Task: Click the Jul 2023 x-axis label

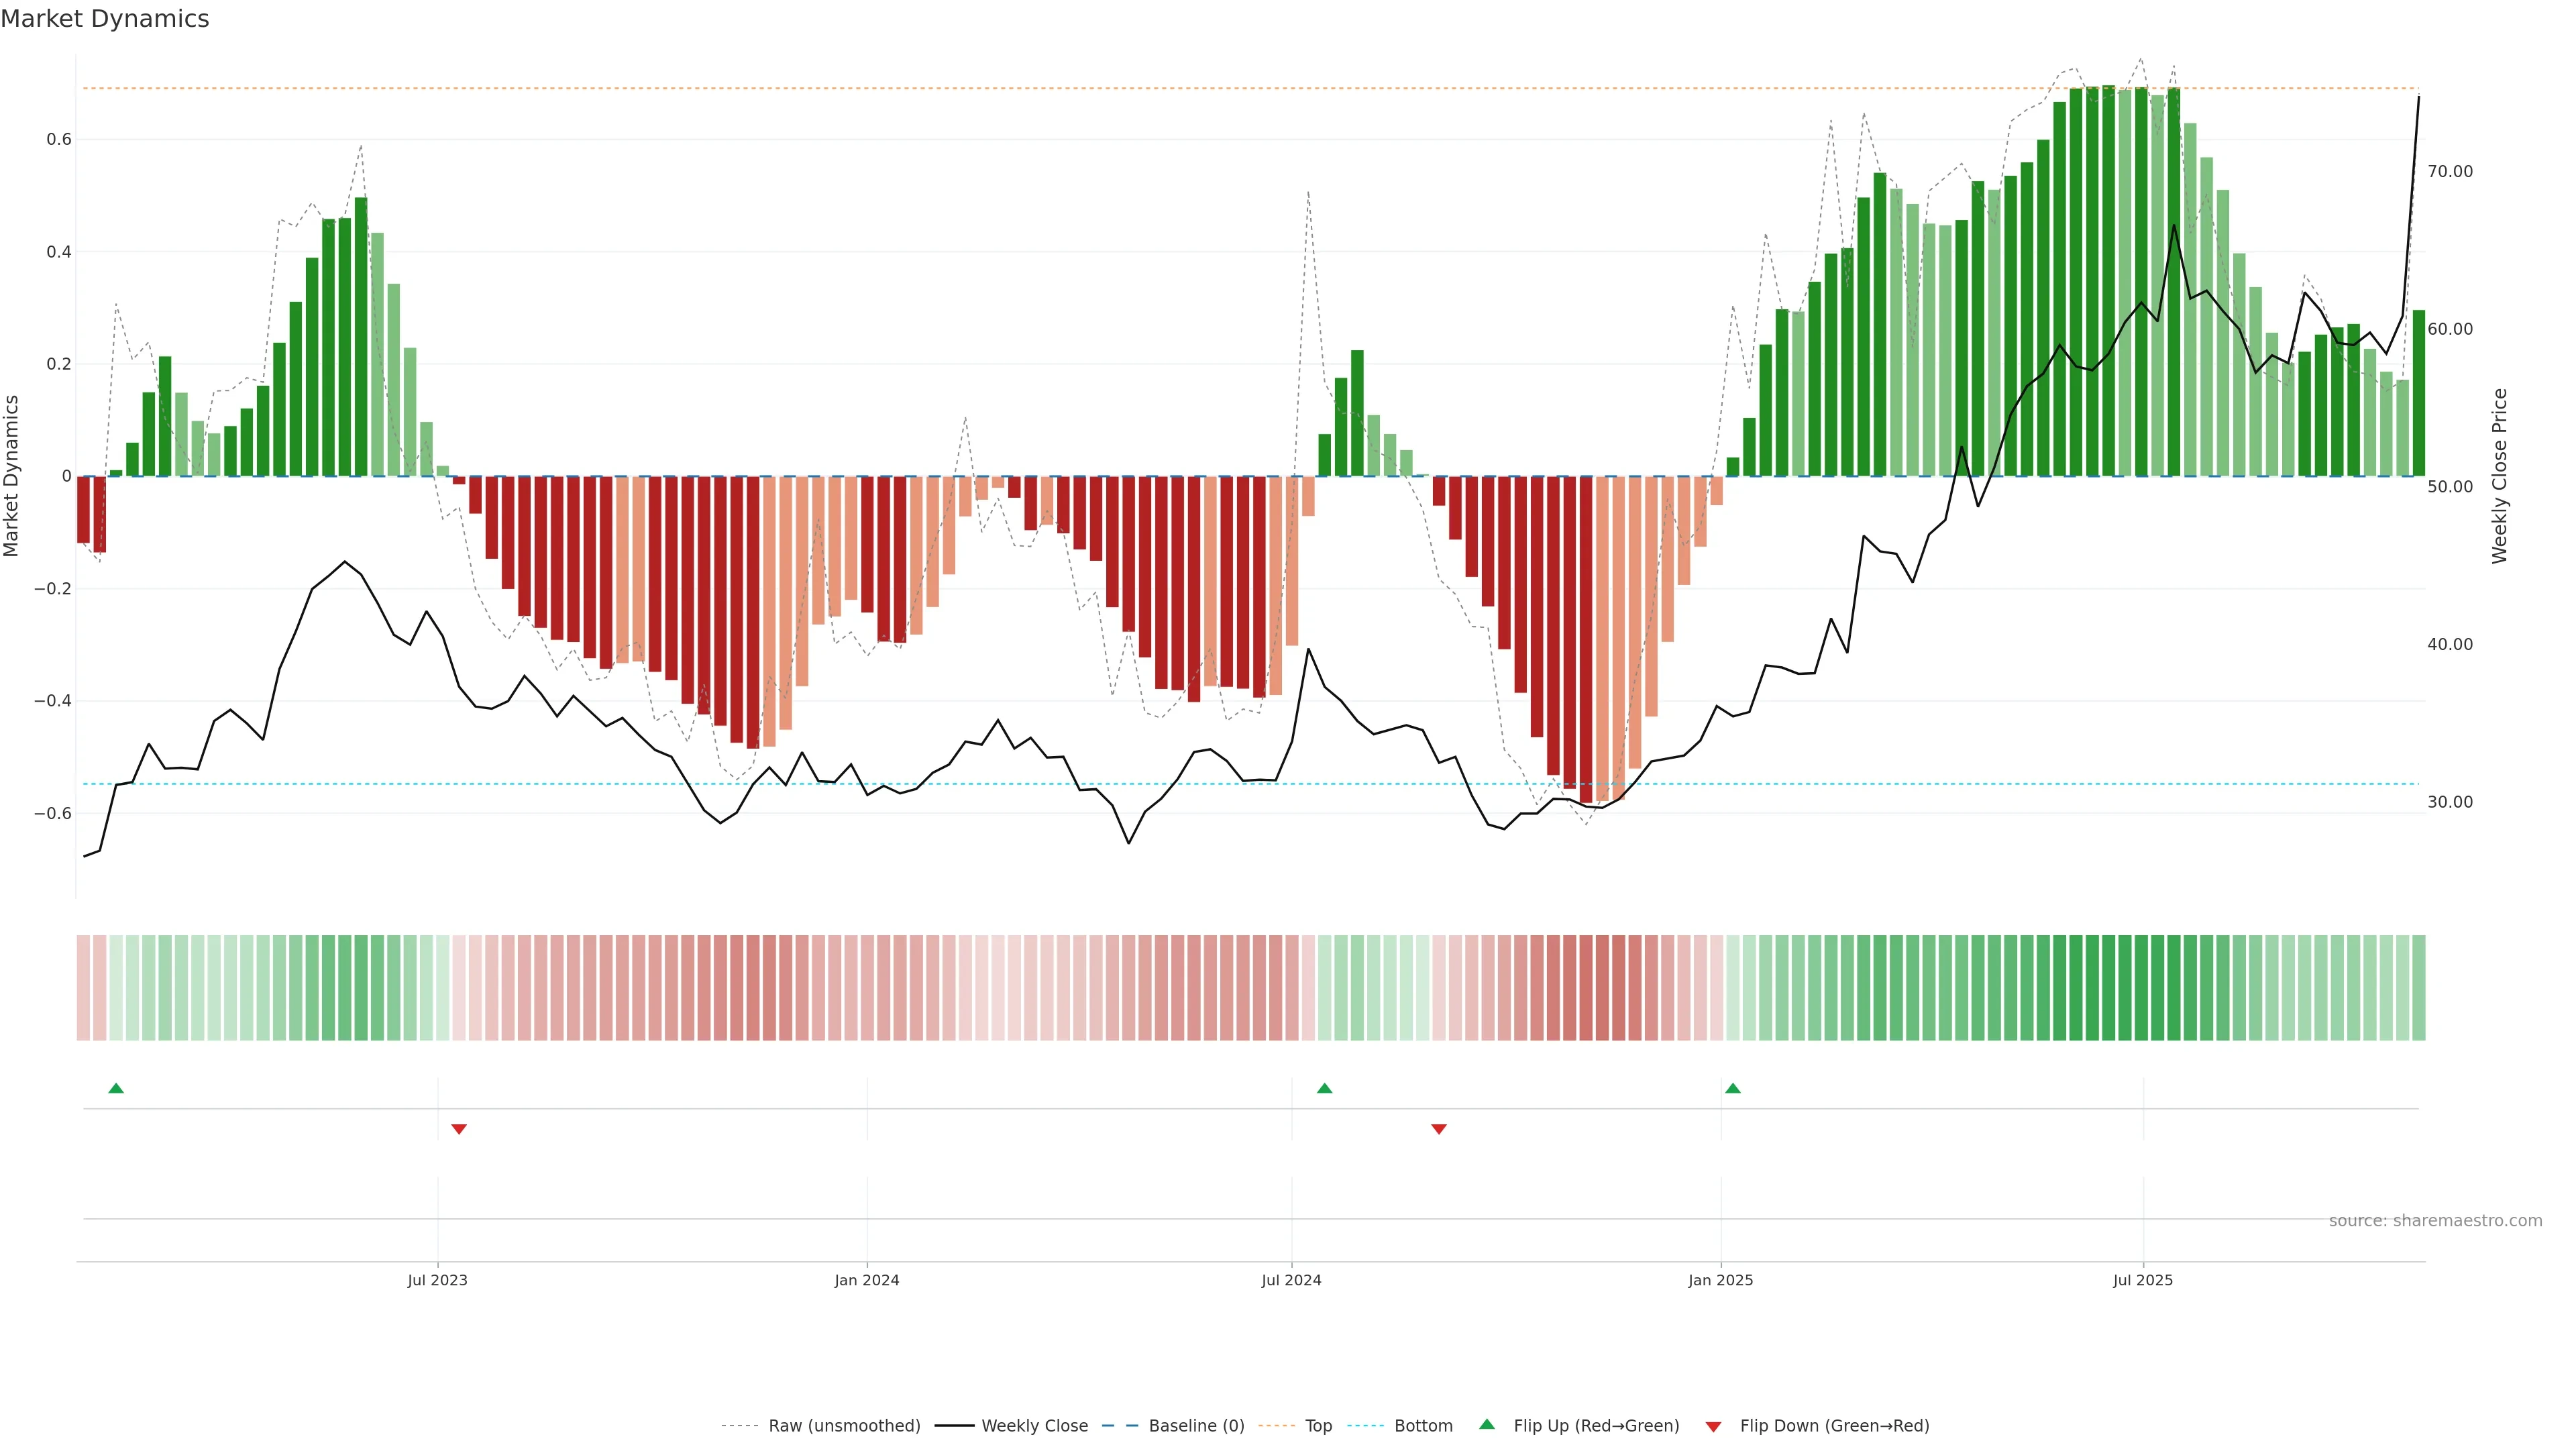Action: pyautogui.click(x=437, y=1280)
